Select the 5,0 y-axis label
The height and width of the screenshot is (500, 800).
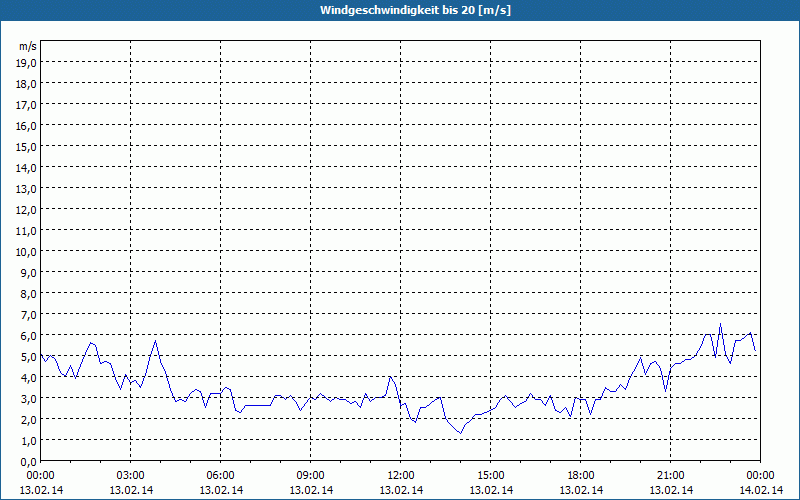click(29, 357)
